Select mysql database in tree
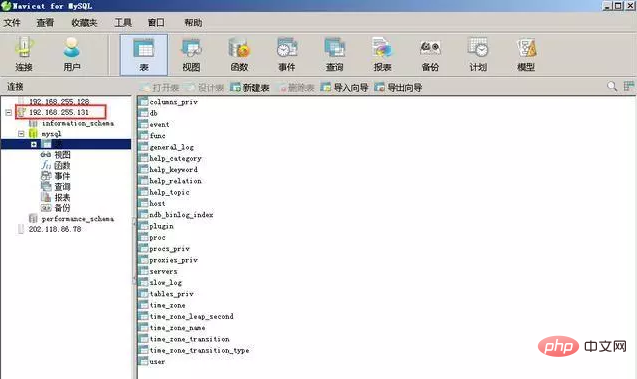The width and height of the screenshot is (637, 379). tap(52, 134)
